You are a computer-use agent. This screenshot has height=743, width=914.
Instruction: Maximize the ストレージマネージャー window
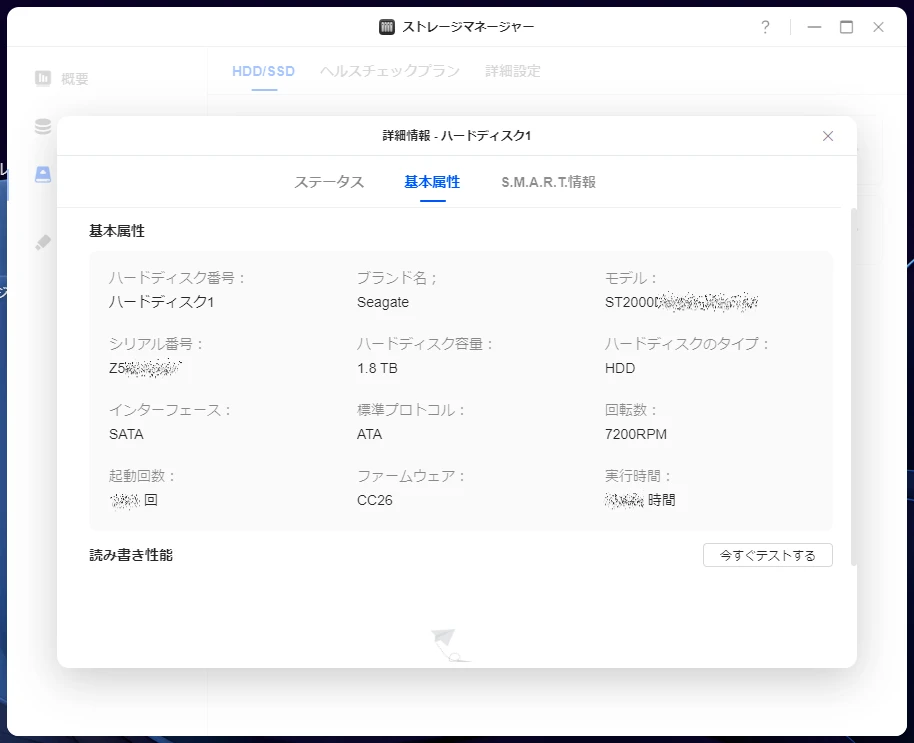(x=846, y=27)
